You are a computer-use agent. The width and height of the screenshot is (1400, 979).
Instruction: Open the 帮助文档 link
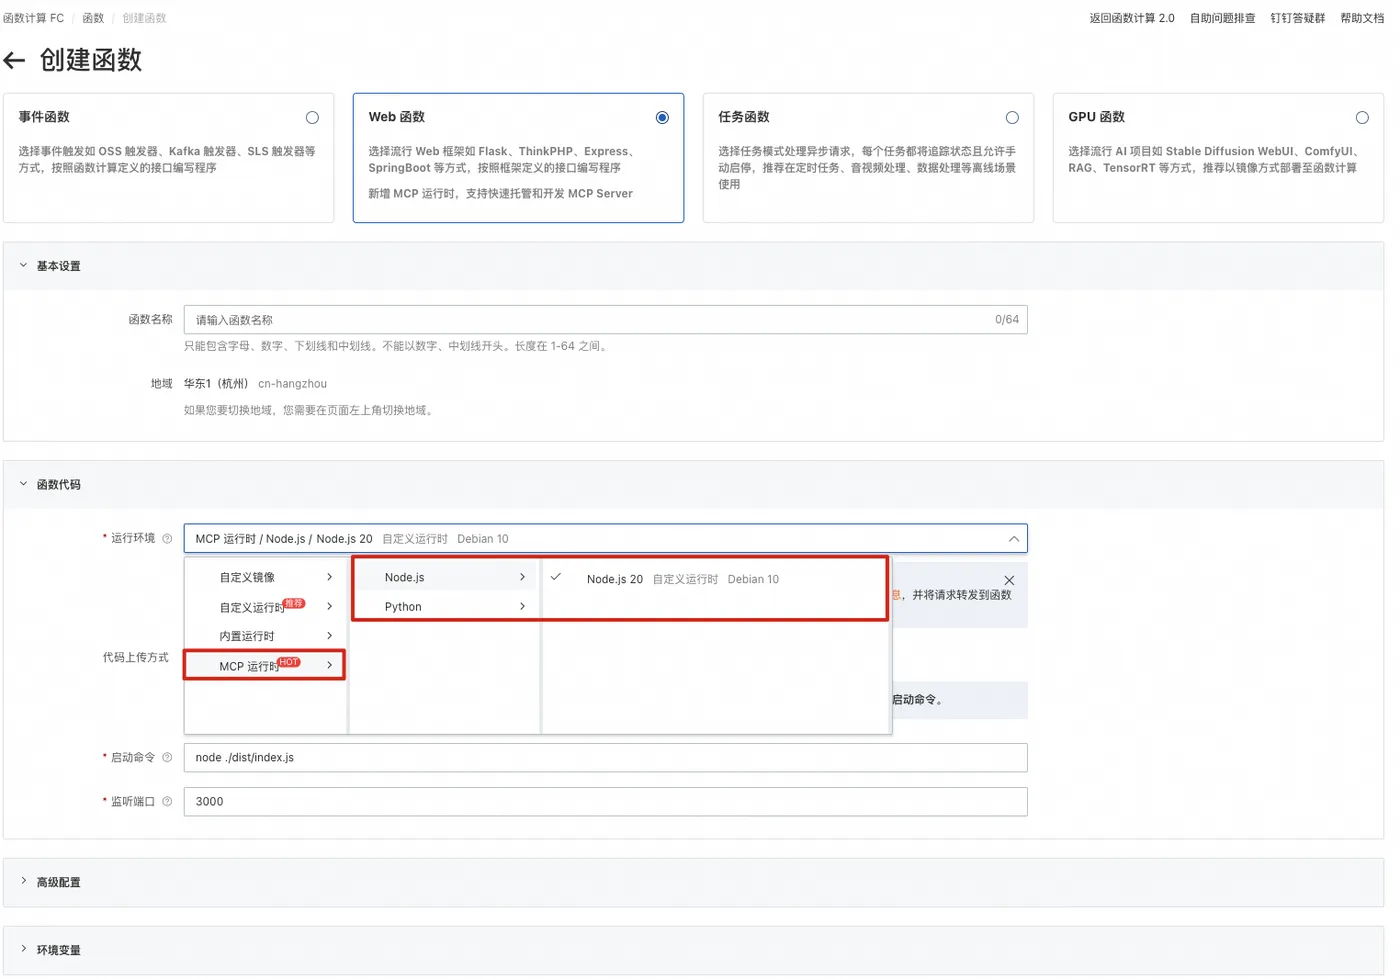click(x=1362, y=18)
